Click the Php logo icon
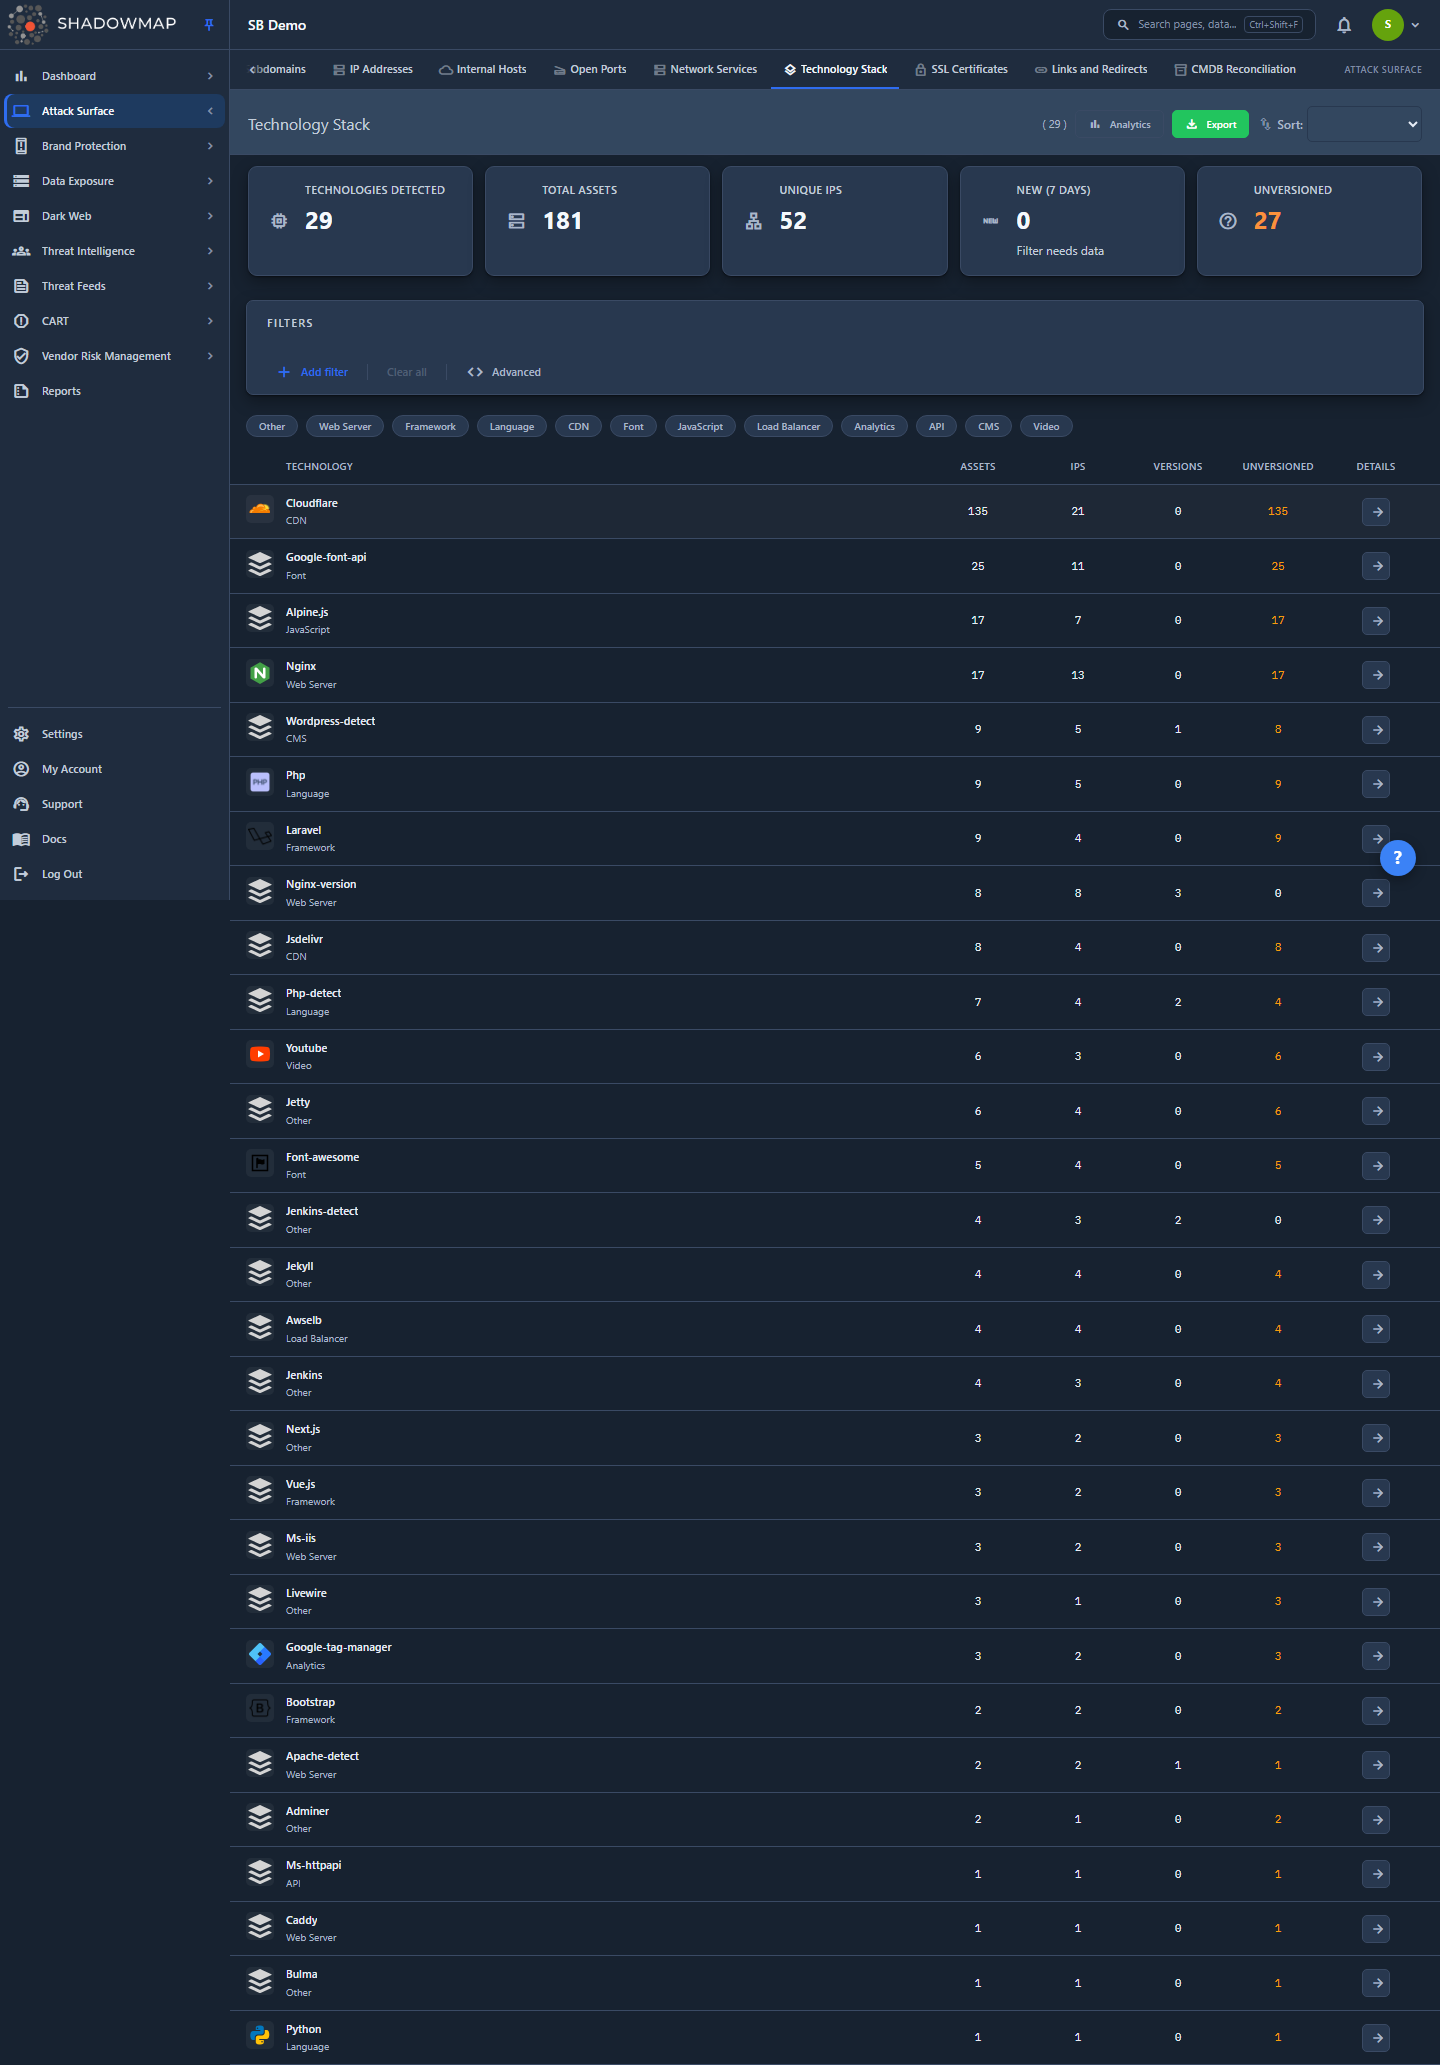This screenshot has width=1440, height=2065. (260, 782)
